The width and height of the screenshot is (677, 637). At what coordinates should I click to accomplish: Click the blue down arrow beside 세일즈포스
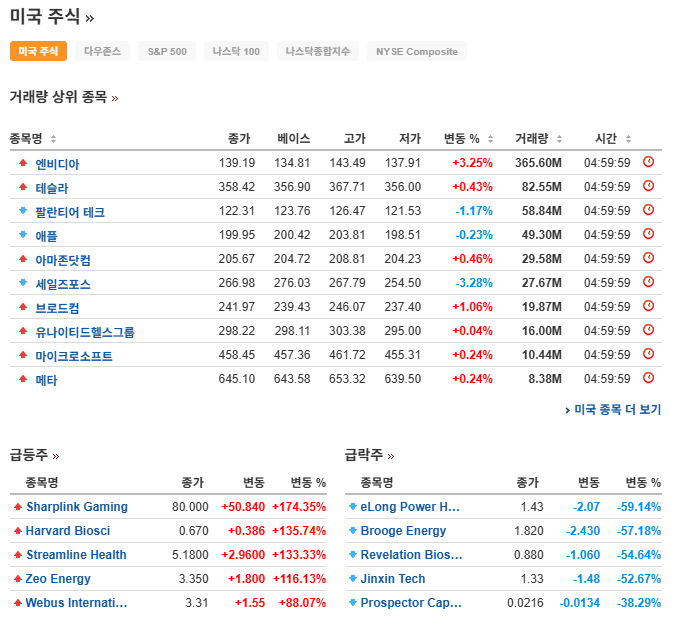(x=23, y=283)
